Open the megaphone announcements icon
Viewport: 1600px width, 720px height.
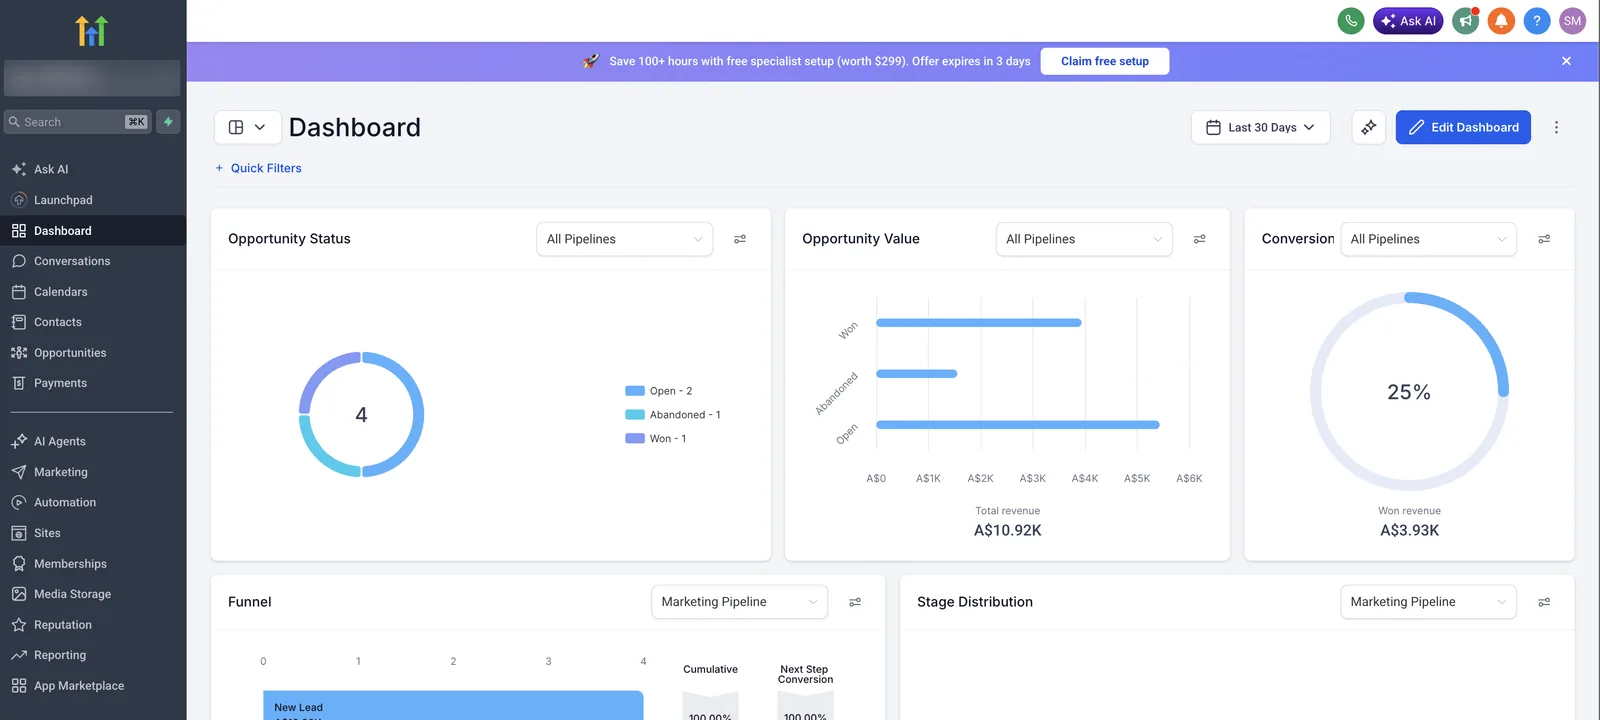1466,21
